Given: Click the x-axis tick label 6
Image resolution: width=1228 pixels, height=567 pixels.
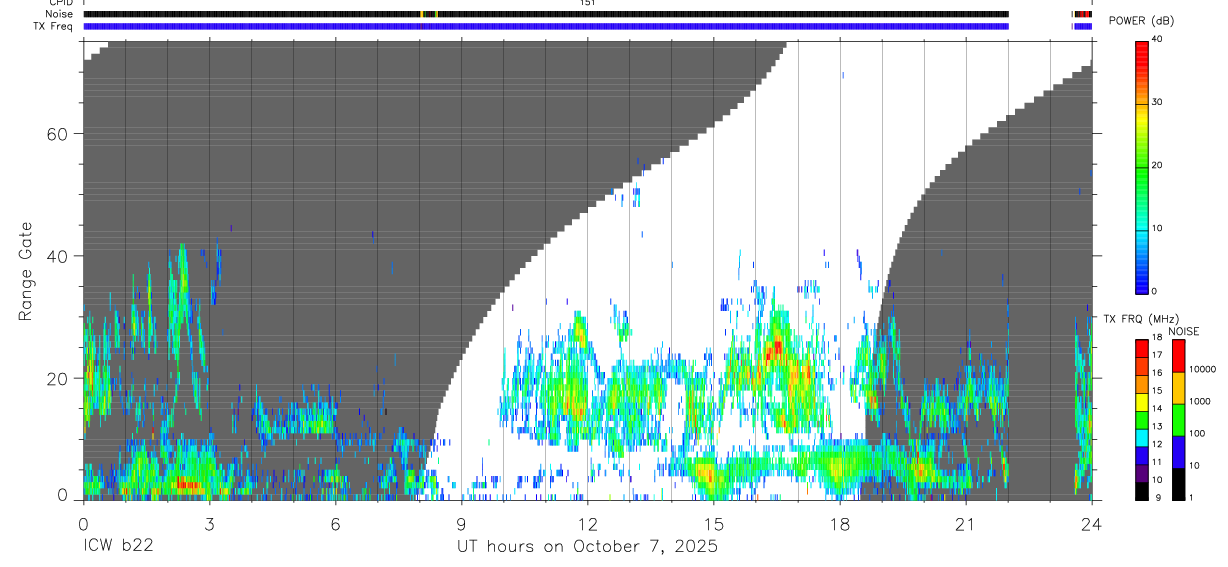Looking at the screenshot, I should 335,524.
